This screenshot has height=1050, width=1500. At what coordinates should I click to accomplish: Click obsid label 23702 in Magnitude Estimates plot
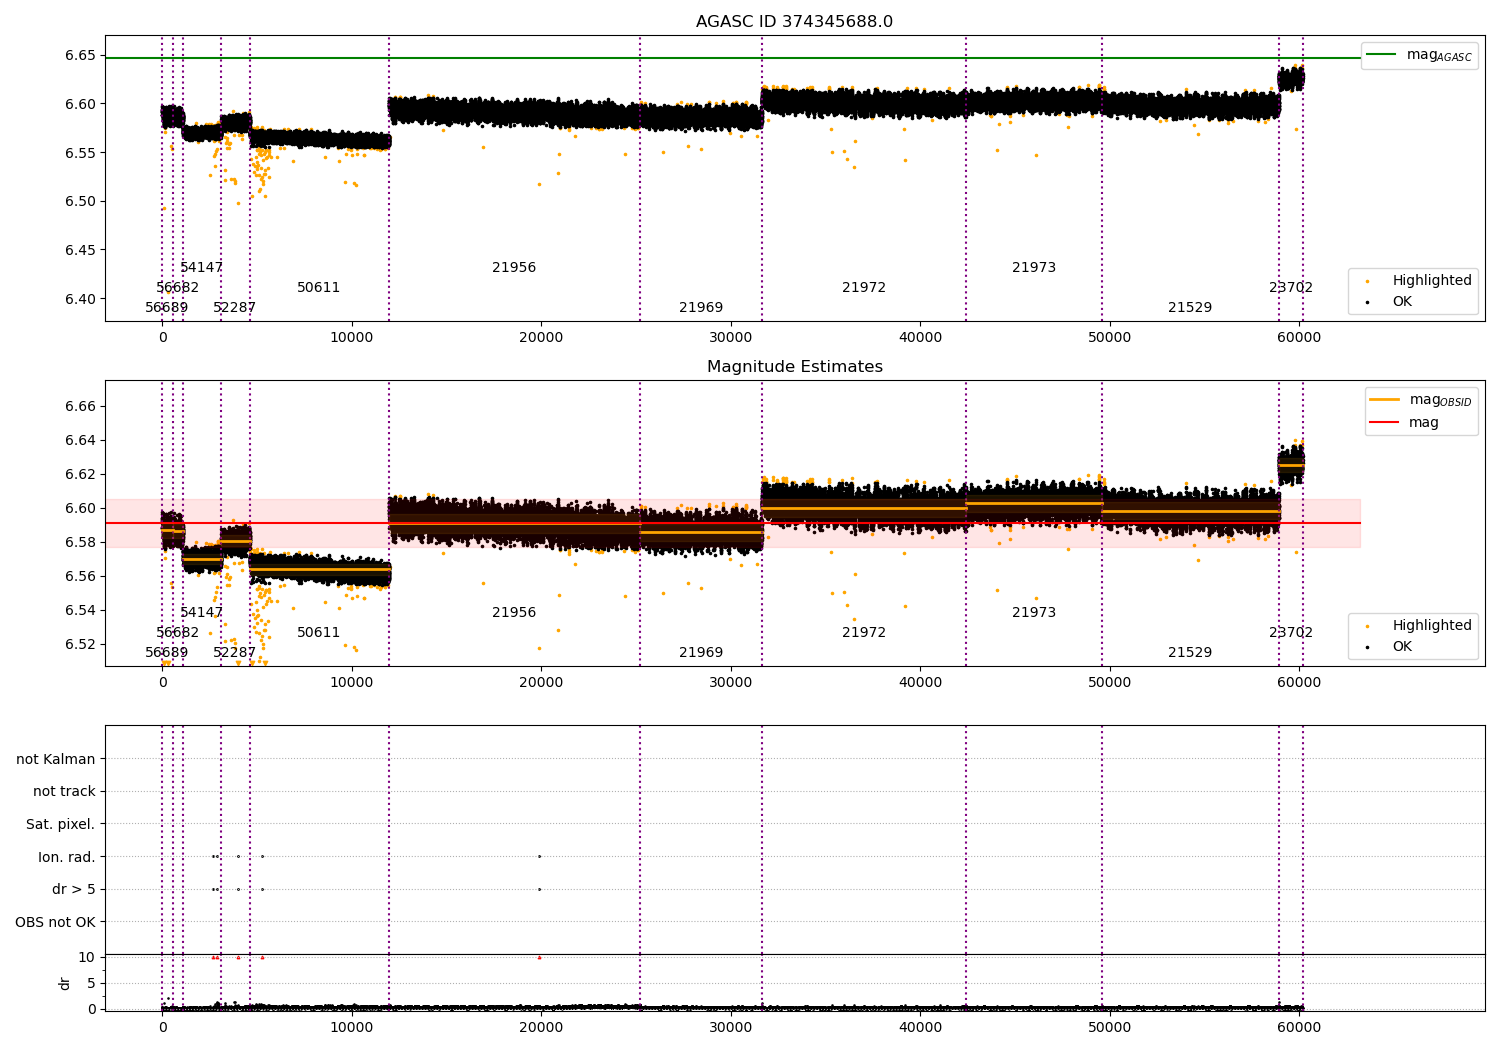tap(1291, 633)
